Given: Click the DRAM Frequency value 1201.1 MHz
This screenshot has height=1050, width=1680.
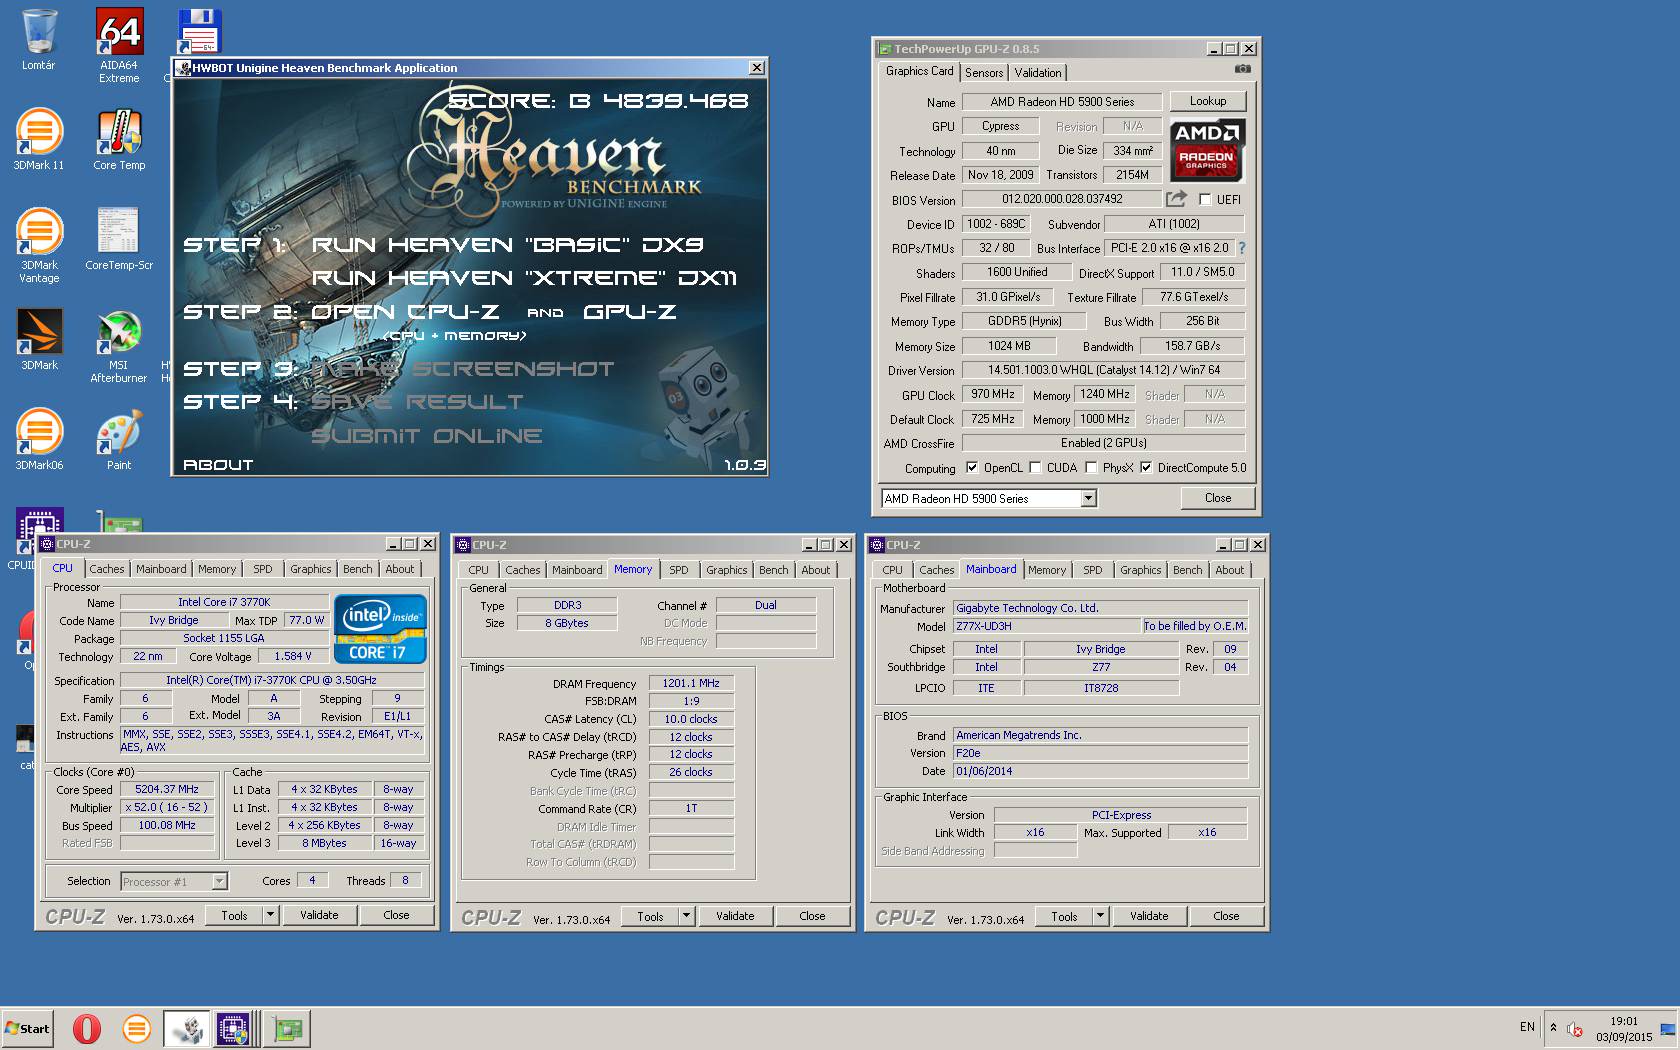Looking at the screenshot, I should click(x=691, y=683).
